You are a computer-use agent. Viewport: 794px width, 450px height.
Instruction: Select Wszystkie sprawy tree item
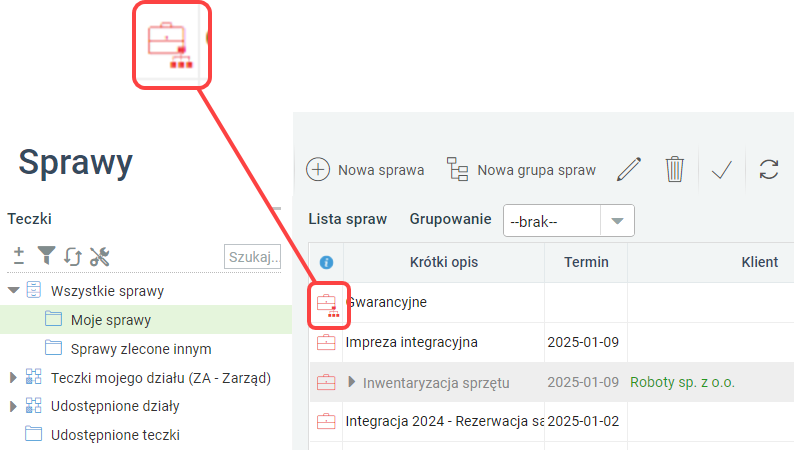107,291
